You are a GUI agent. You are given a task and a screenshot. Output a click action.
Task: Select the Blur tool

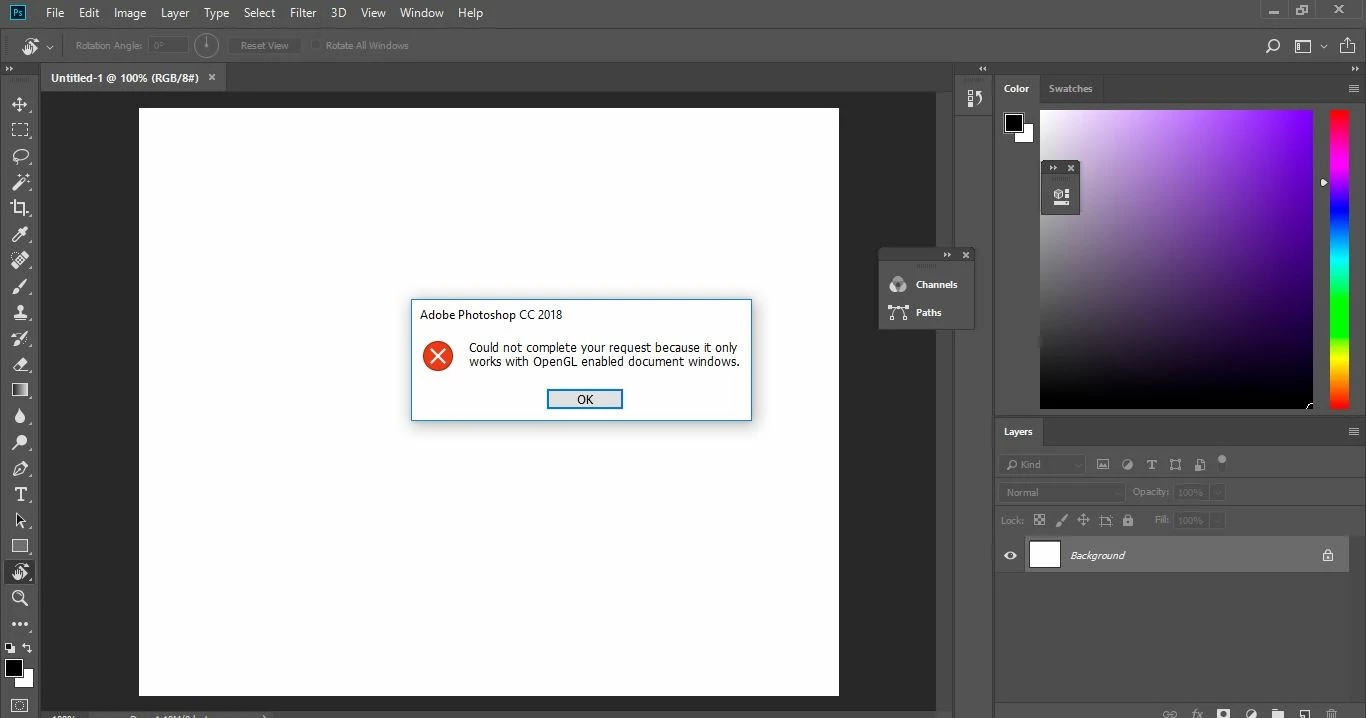[20, 416]
